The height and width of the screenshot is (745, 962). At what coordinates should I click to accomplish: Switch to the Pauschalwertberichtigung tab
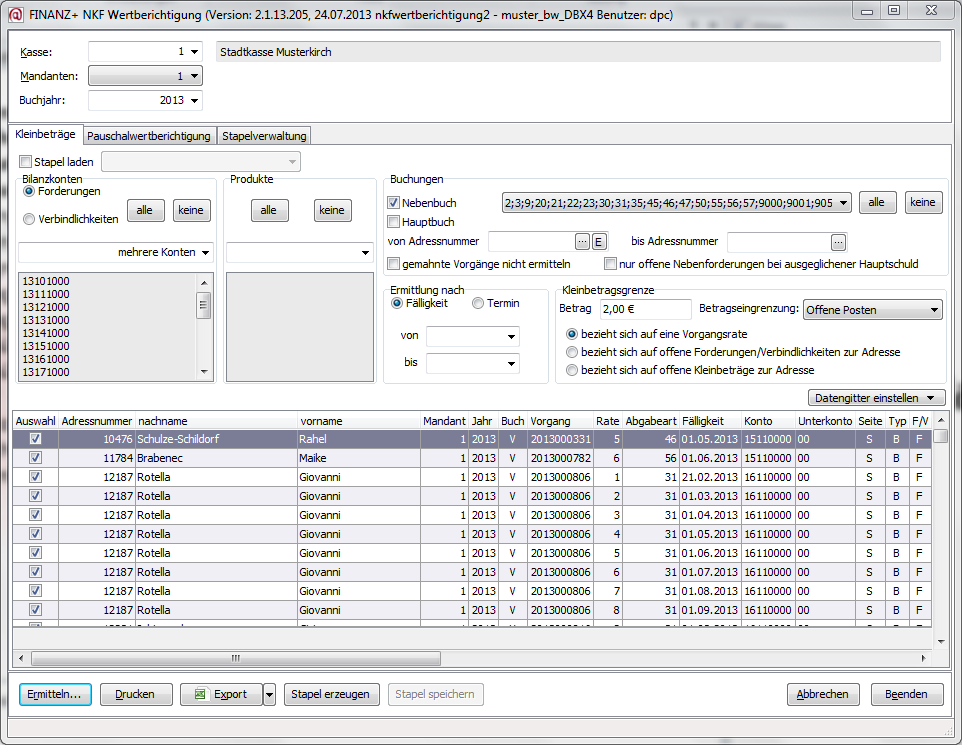[x=149, y=136]
